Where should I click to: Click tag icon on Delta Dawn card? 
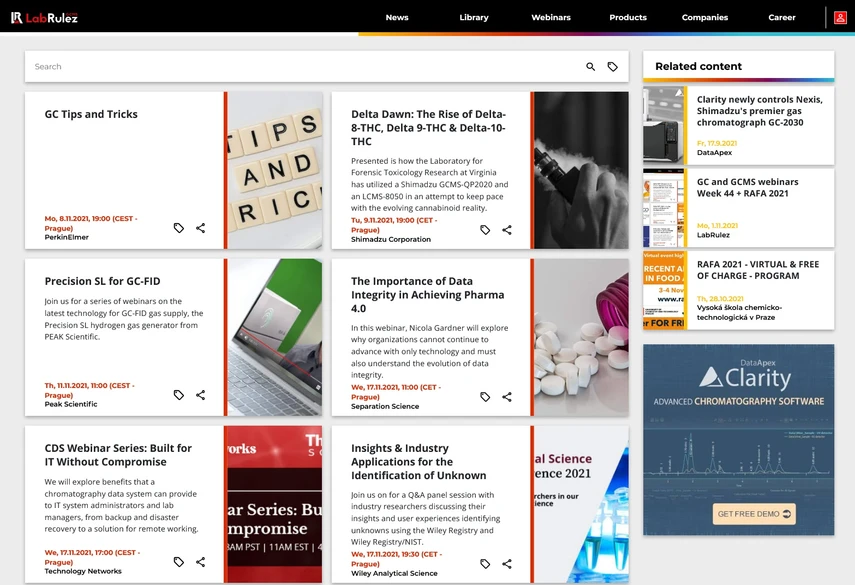click(x=485, y=230)
